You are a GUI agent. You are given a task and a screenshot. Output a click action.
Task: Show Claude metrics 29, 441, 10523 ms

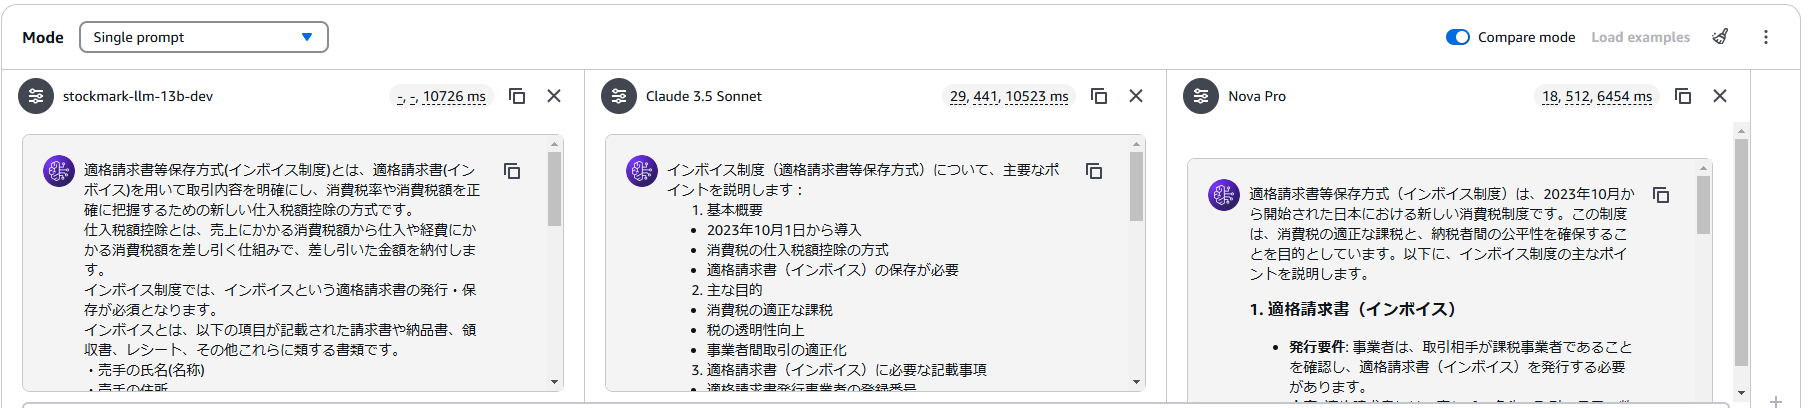point(1009,96)
